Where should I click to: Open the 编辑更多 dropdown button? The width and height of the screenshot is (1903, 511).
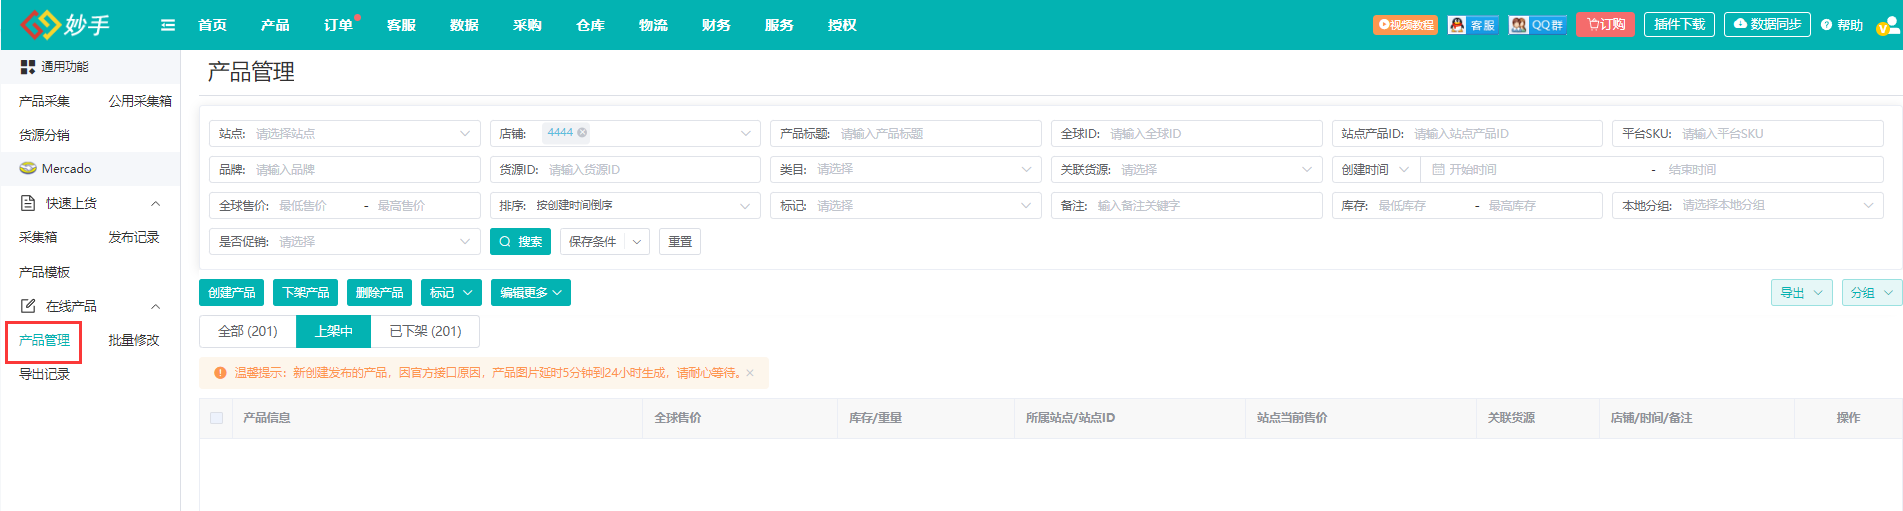530,293
